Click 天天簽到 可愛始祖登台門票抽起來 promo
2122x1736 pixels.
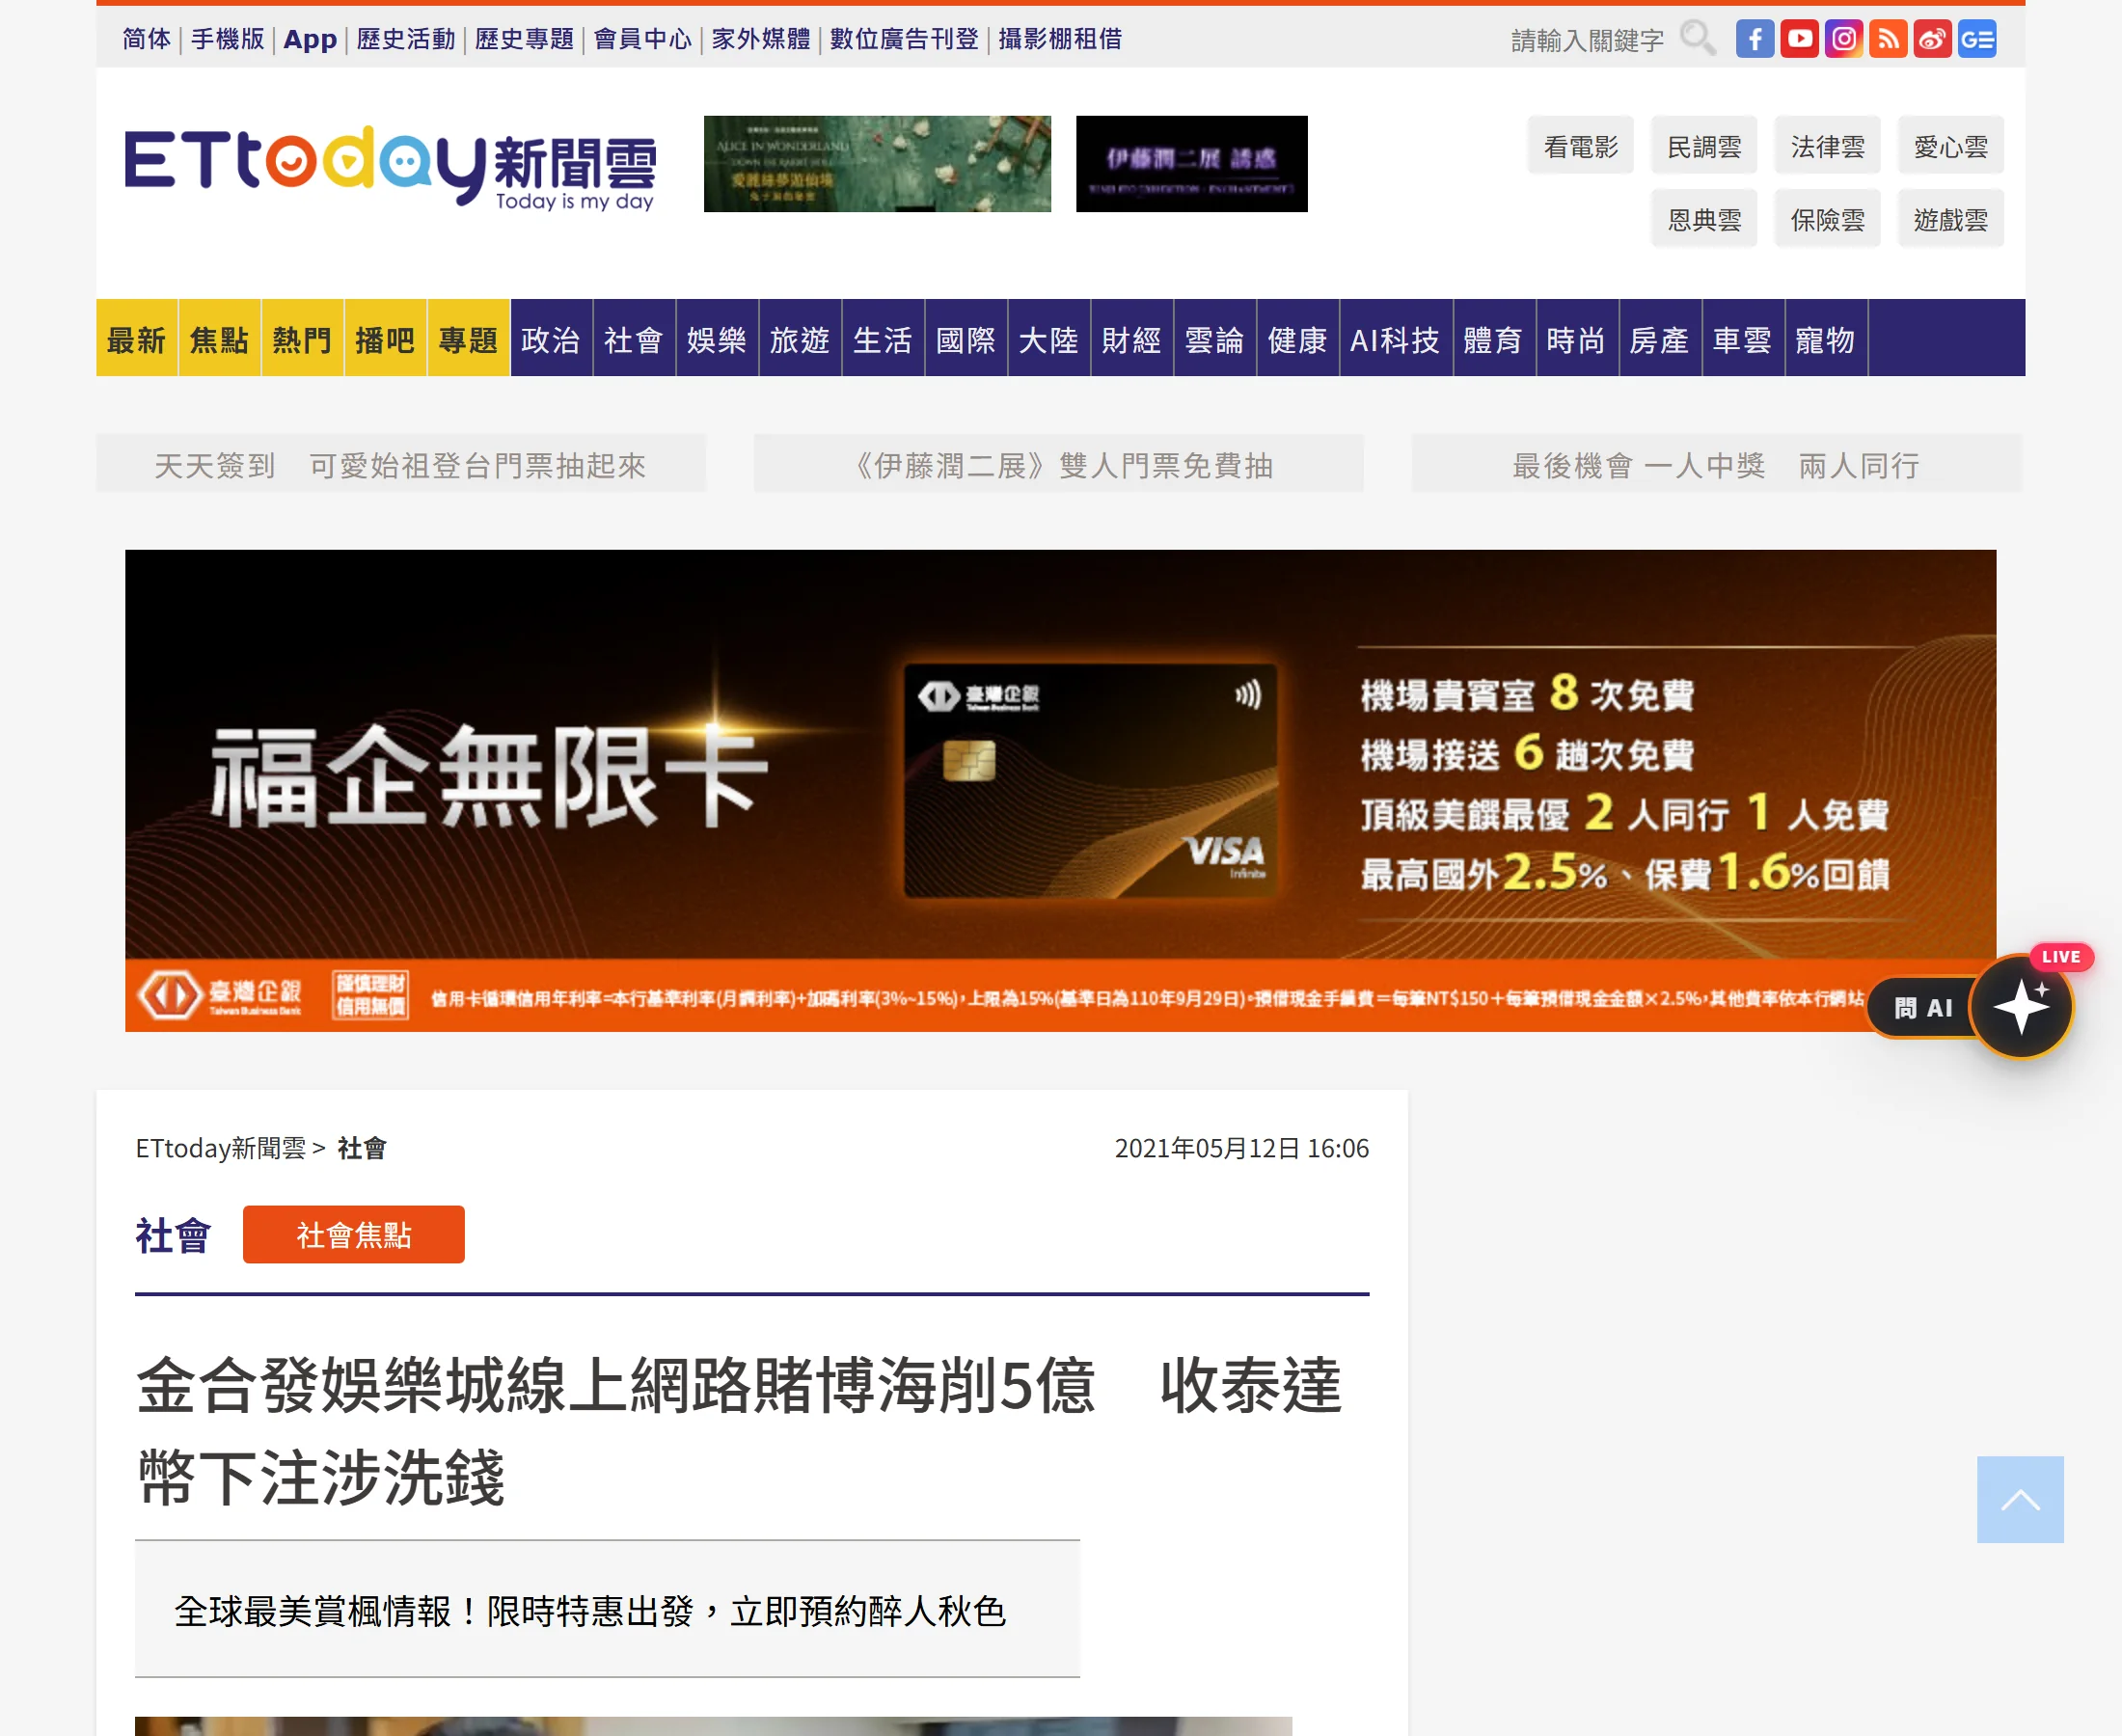click(x=401, y=465)
